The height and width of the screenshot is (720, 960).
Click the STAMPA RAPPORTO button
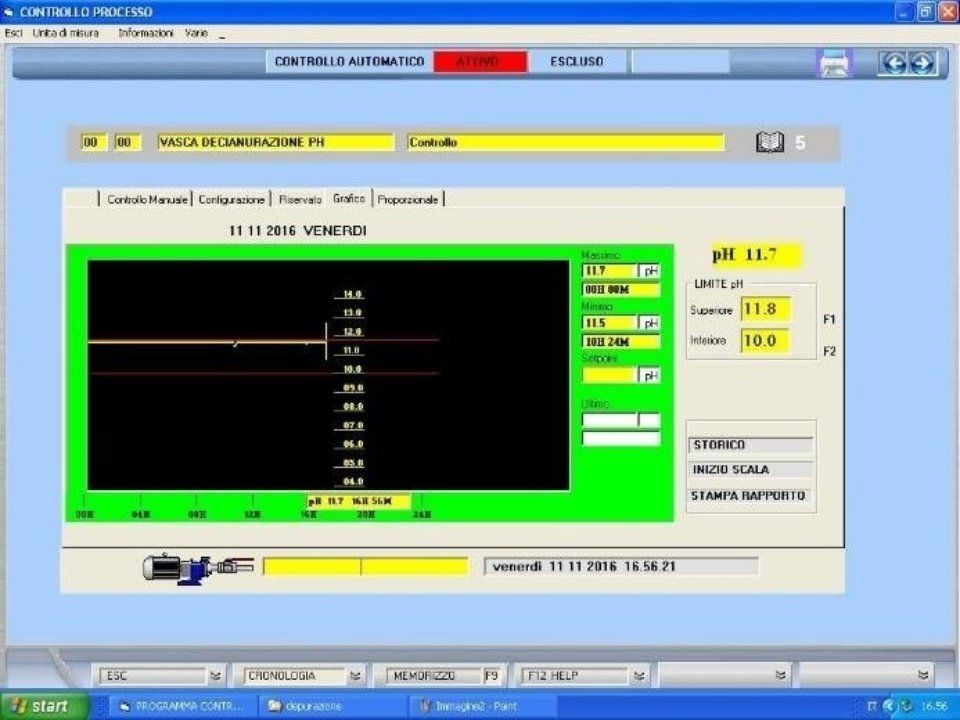click(751, 496)
